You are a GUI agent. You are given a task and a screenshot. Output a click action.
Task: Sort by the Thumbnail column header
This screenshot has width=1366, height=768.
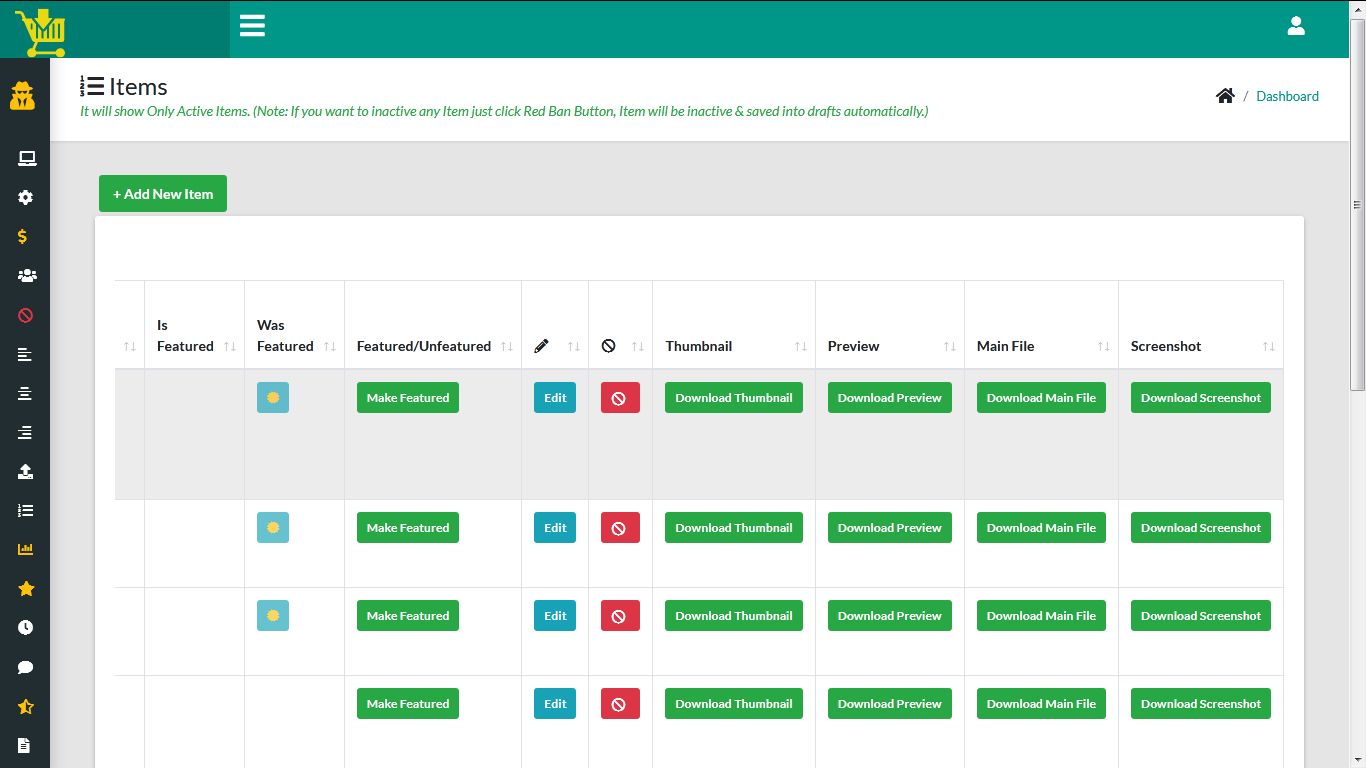(734, 346)
